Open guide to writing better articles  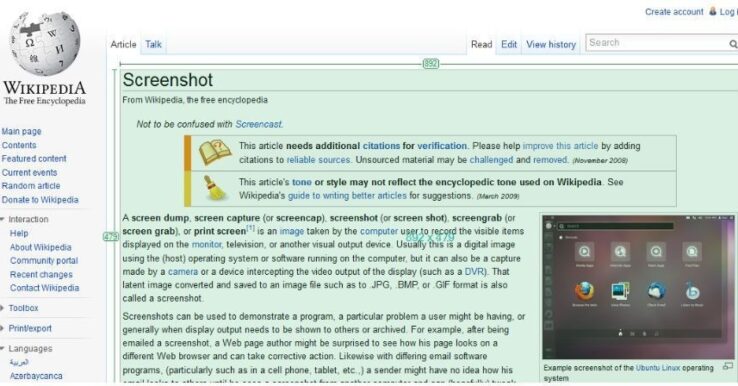pyautogui.click(x=347, y=196)
